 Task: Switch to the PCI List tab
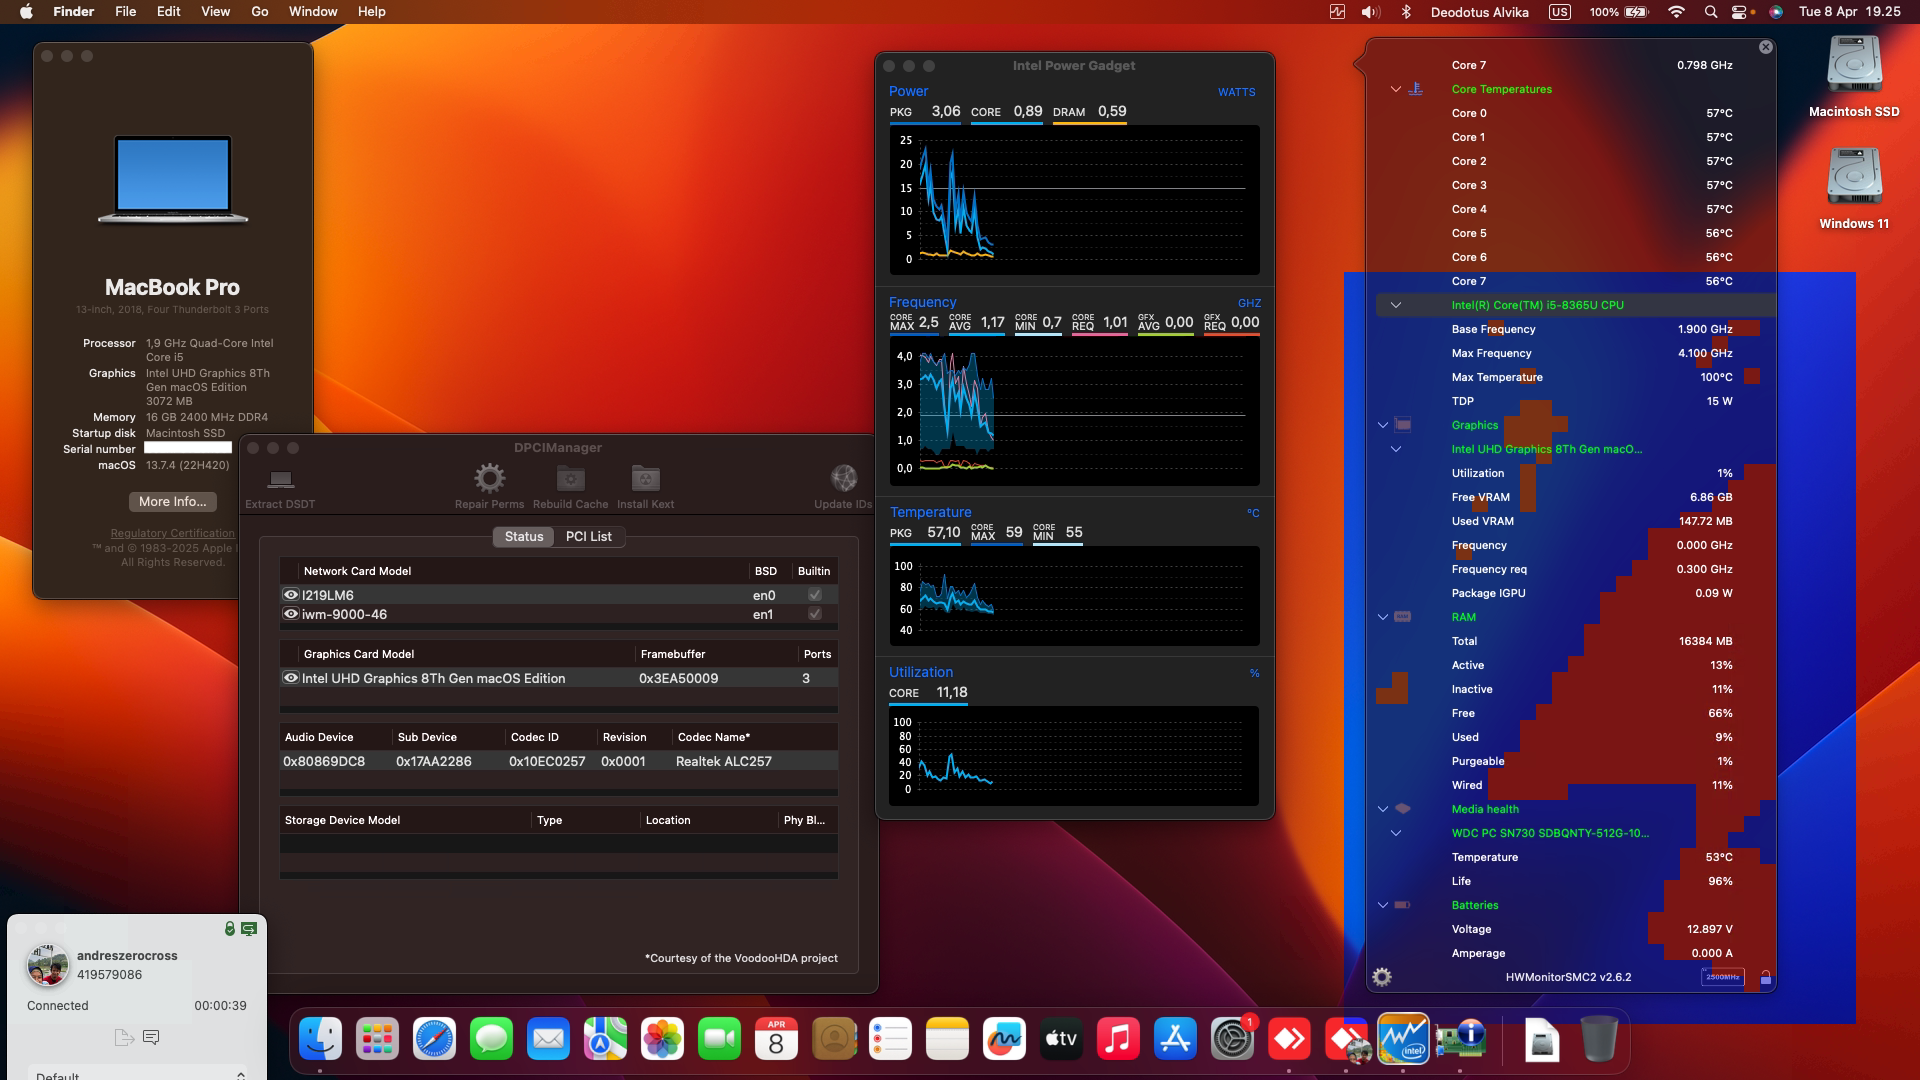590,536
